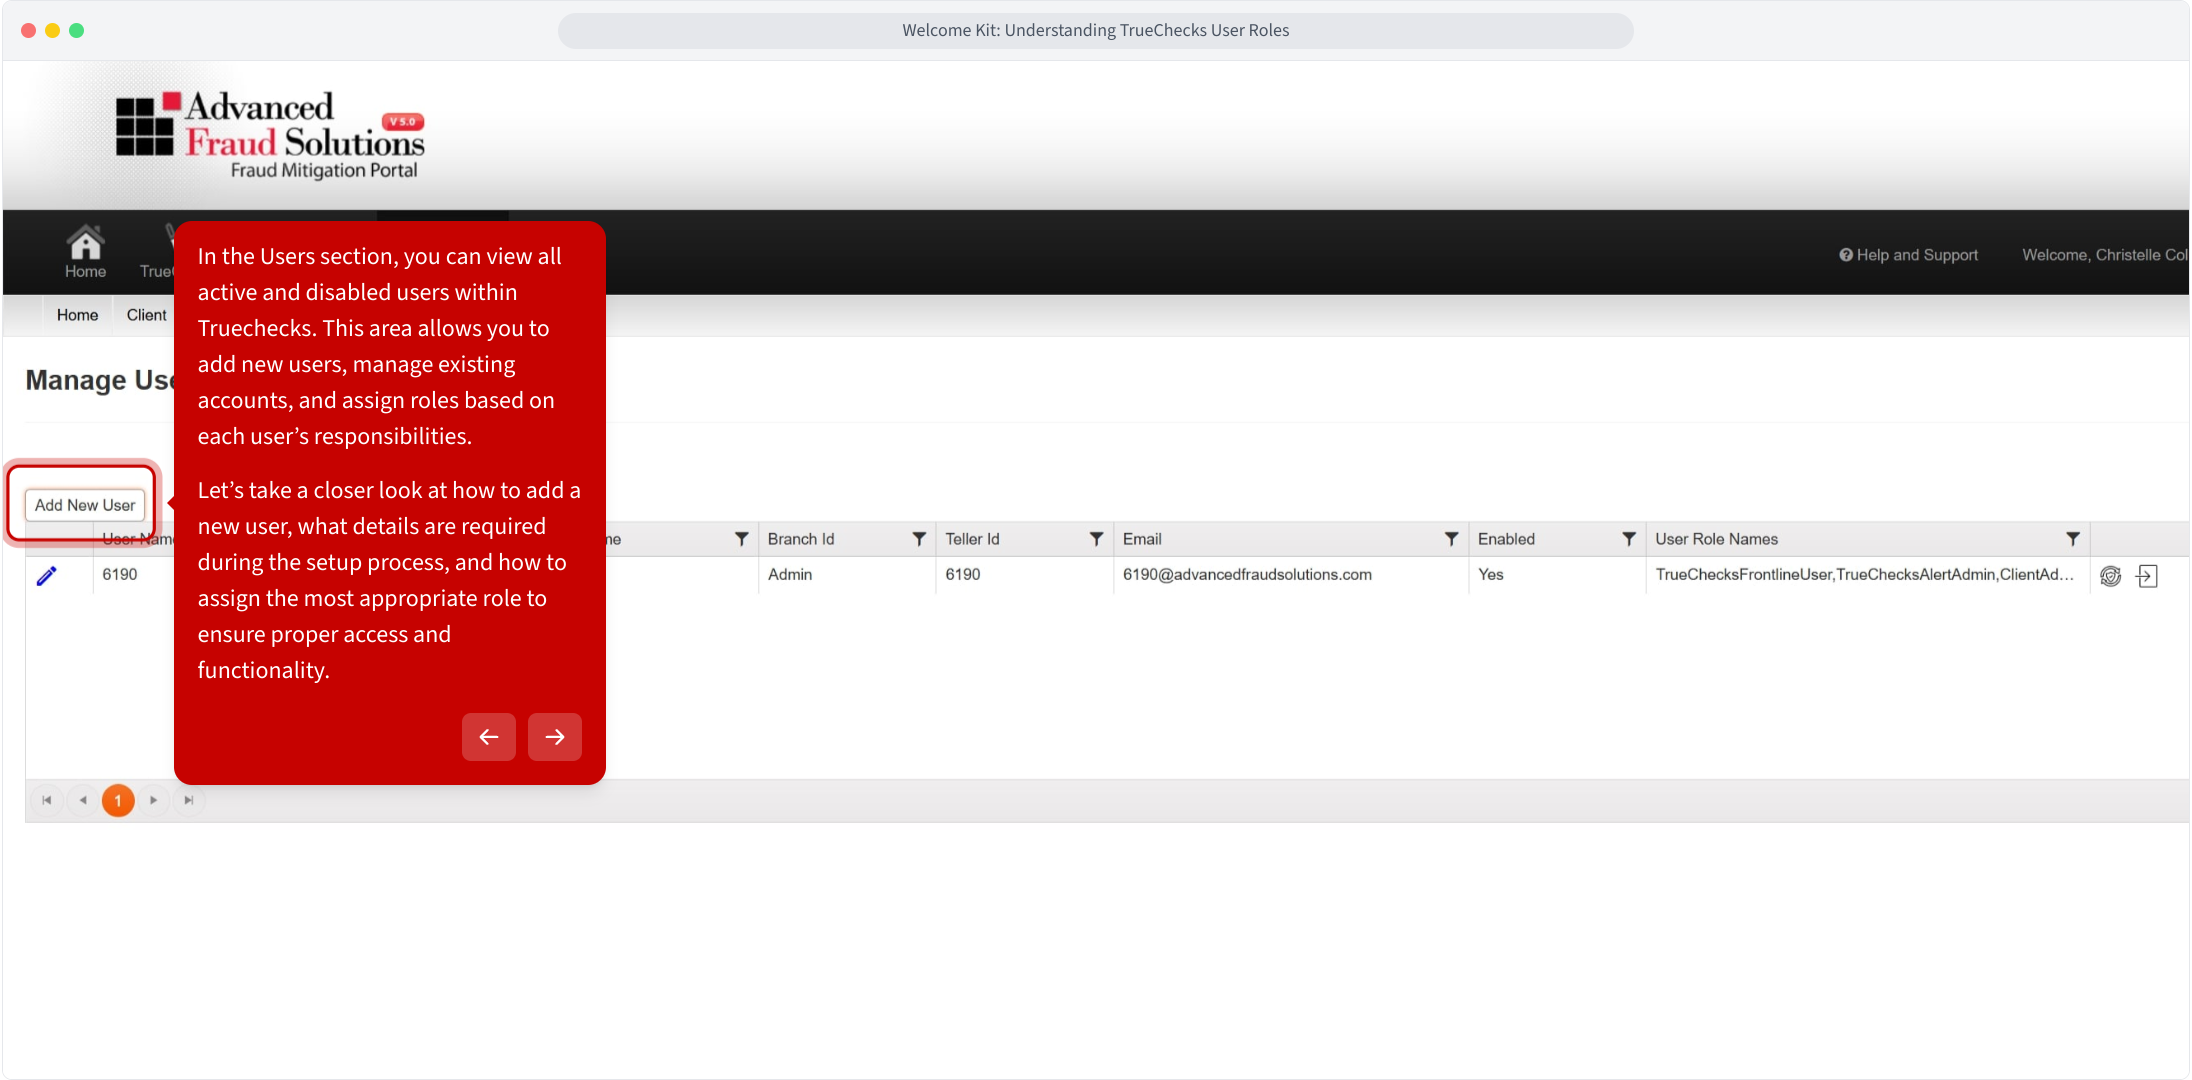Click the login-as icon for user 6190
Screen dimensions: 2192x1080
(x=2146, y=576)
